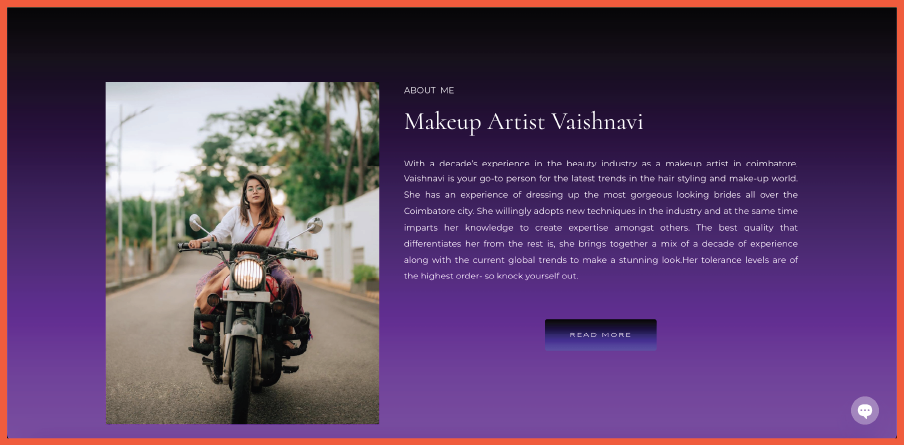
Task: Click the word "Vaishnavi" in the heading
Action: point(597,122)
